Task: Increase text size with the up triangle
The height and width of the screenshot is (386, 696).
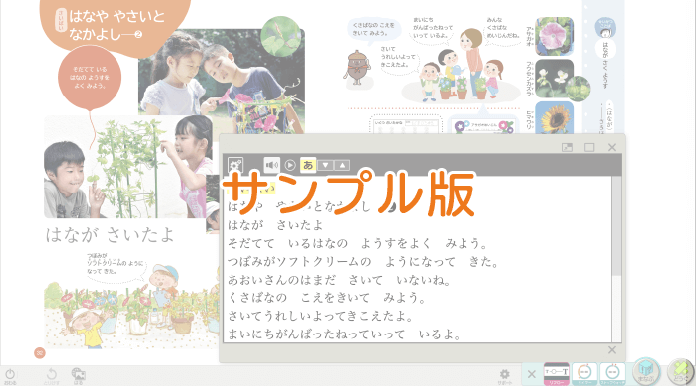Action: tap(342, 165)
